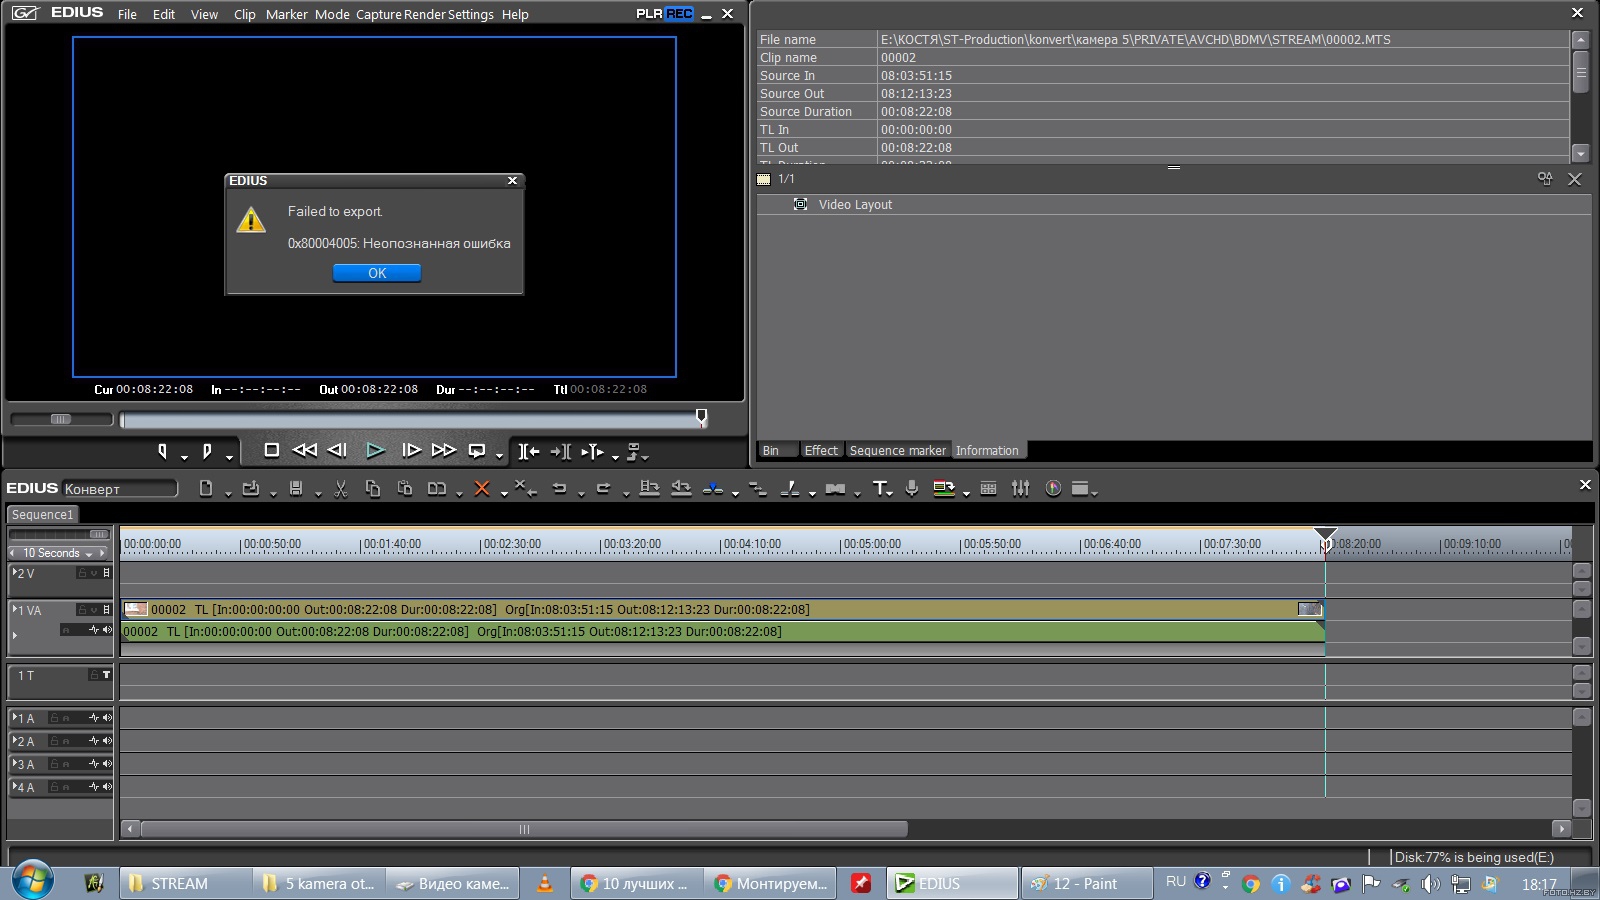Switch to the Sequence marker tab
The image size is (1600, 900).
pos(897,451)
